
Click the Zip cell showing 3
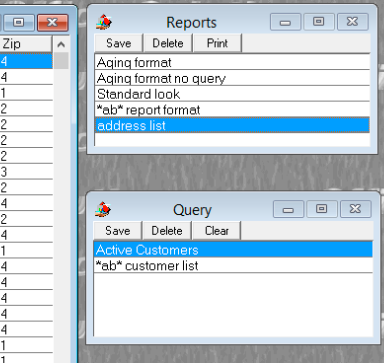(26, 172)
